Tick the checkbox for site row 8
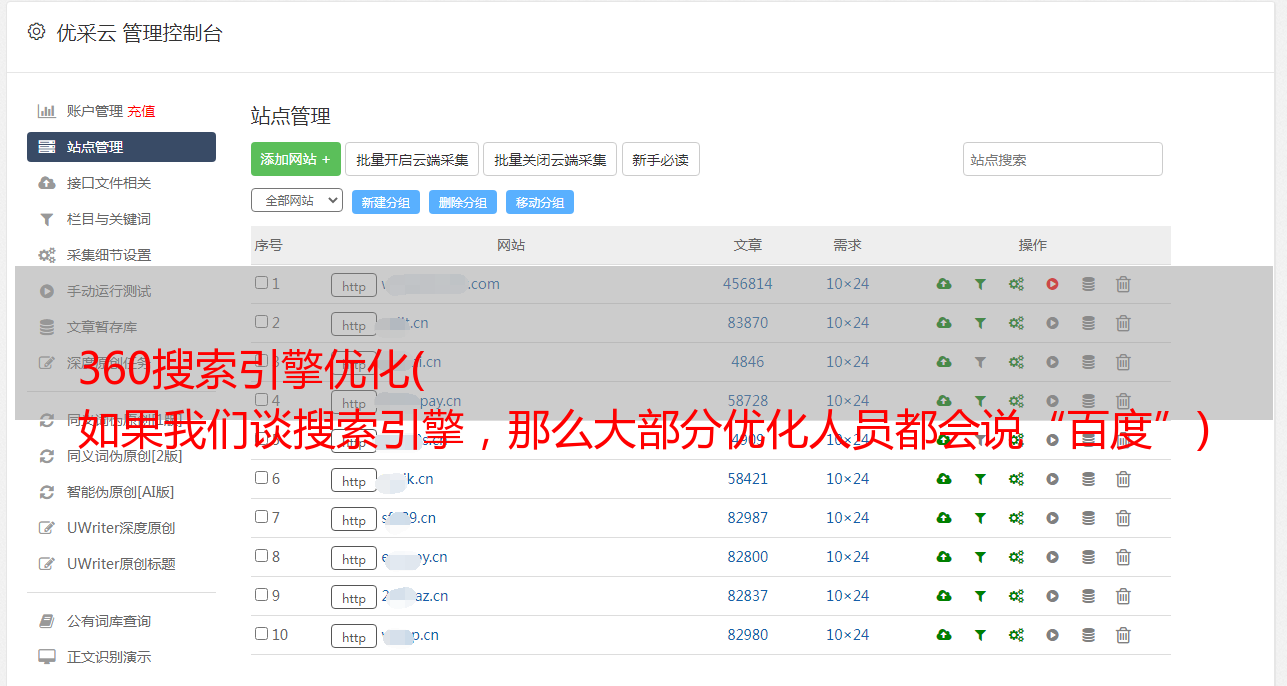 tap(261, 556)
